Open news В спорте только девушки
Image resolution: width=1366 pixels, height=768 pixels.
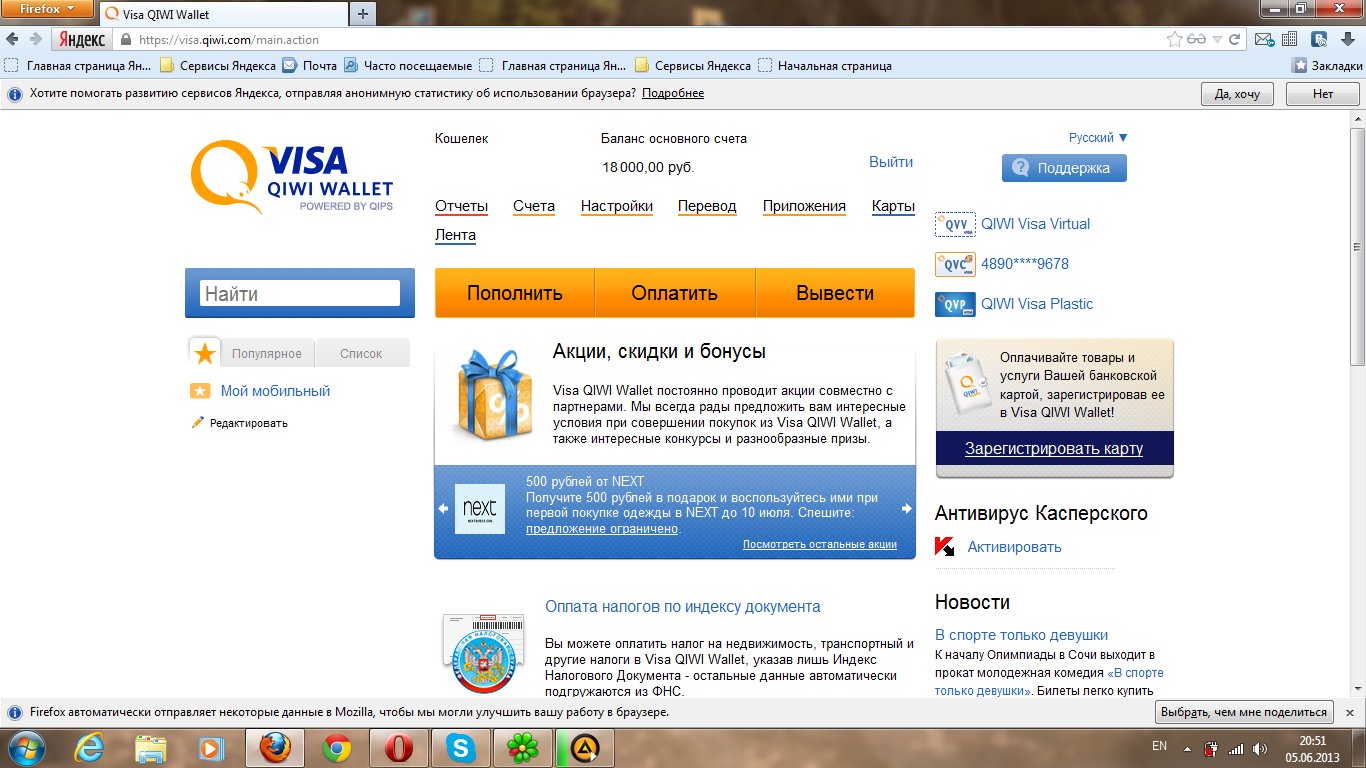click(1021, 635)
